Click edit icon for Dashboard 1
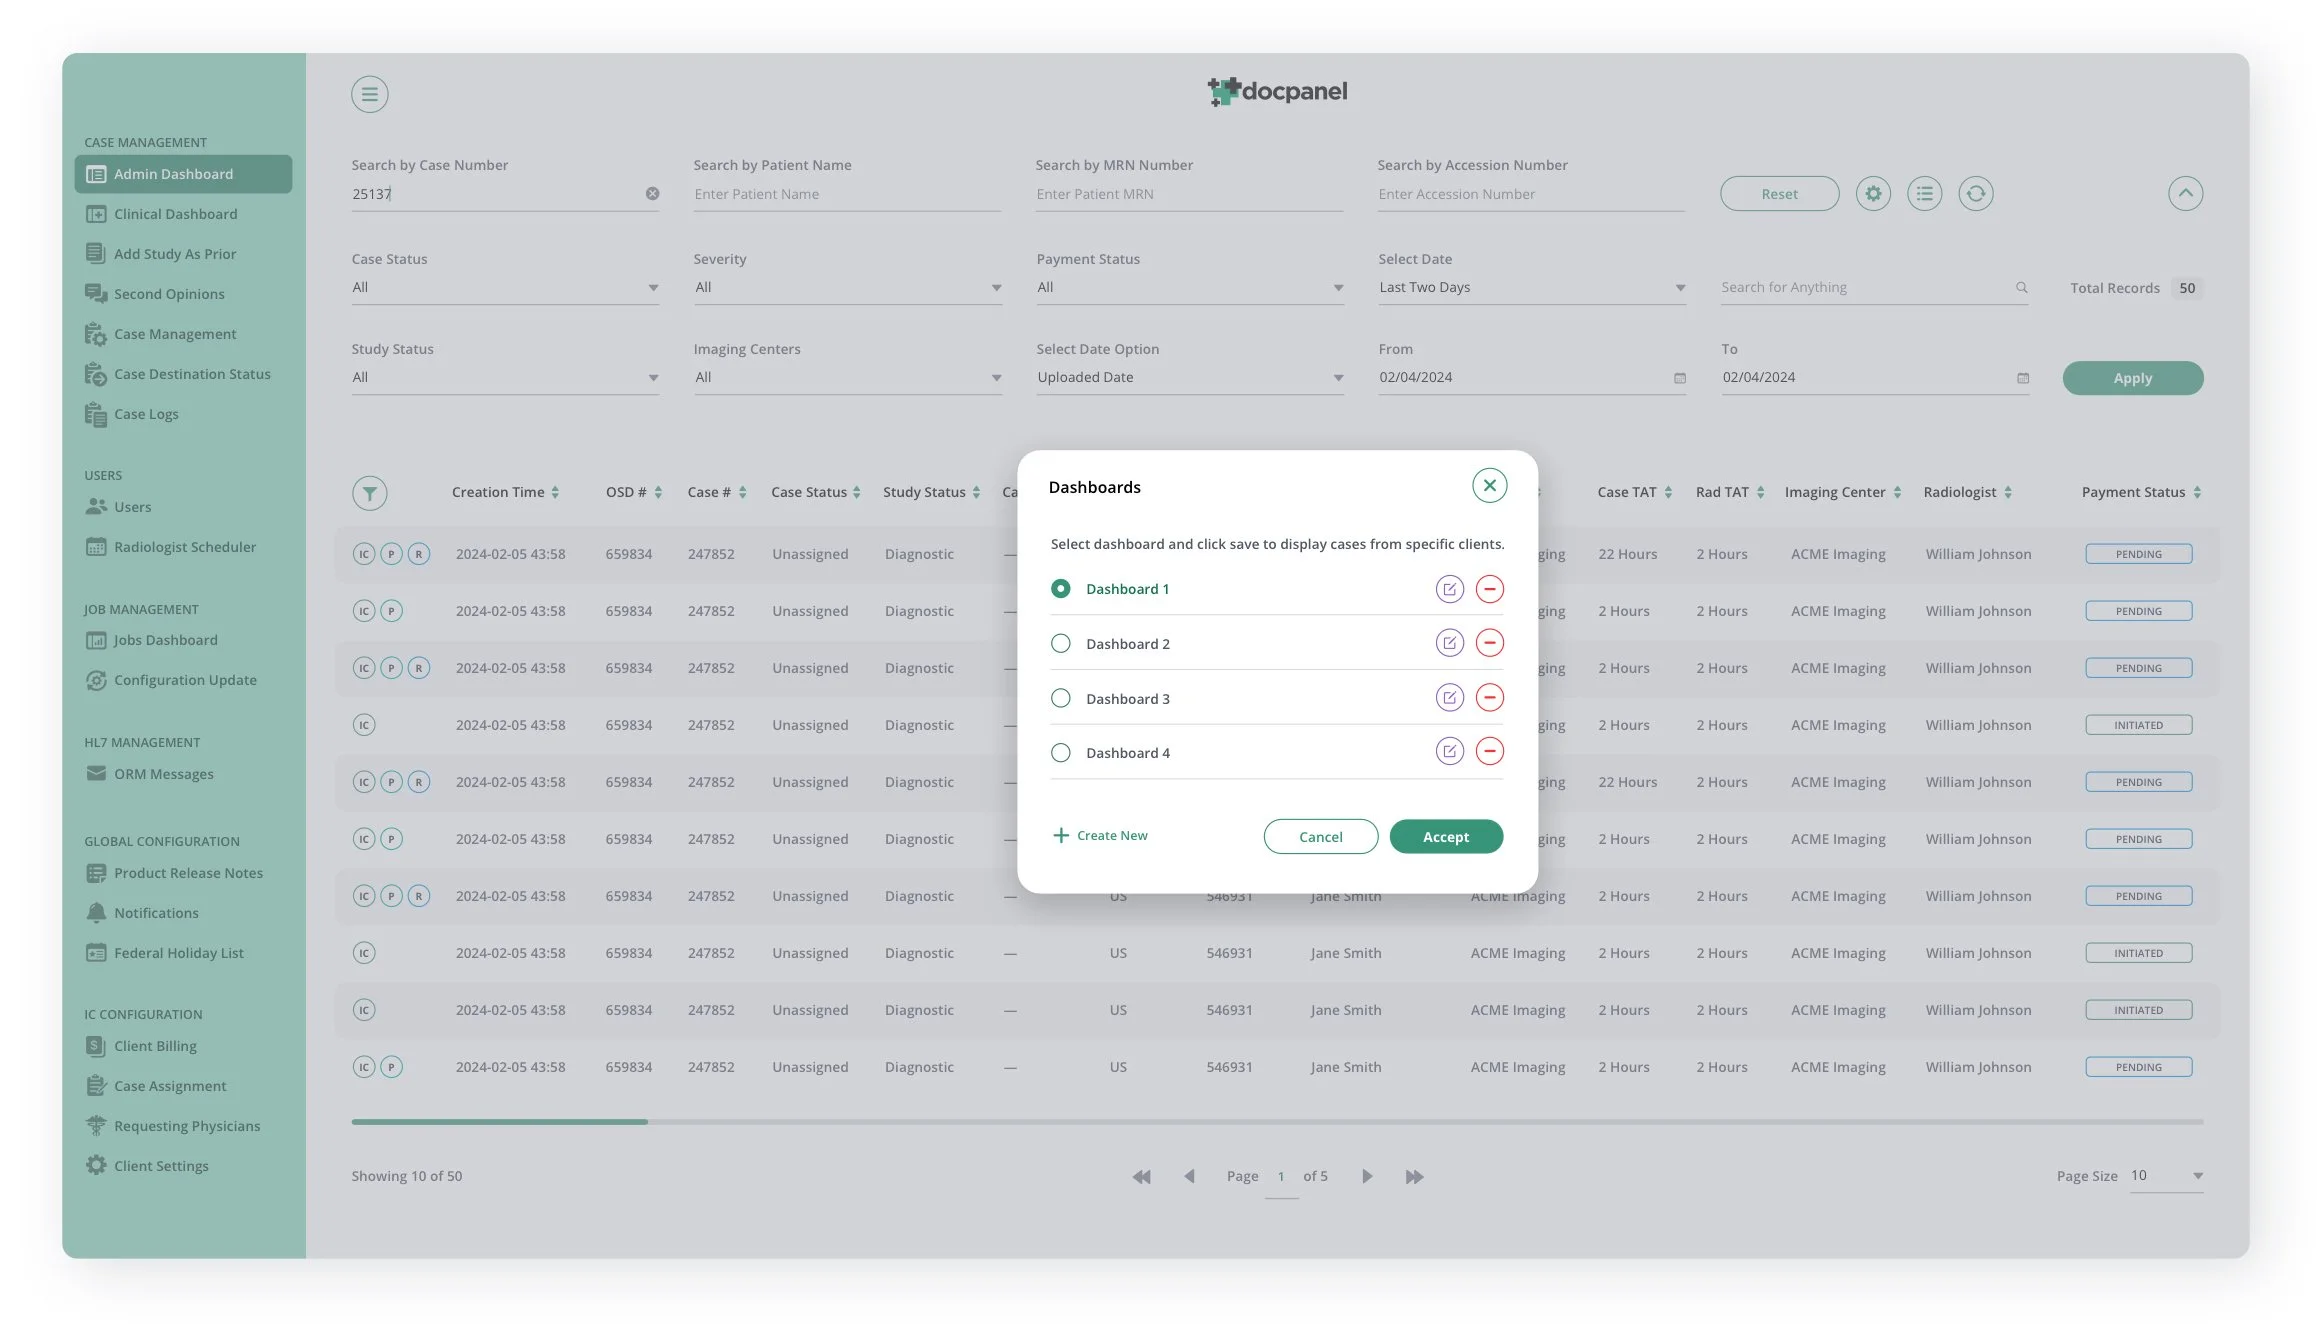Viewport: 2317px width, 1331px height. point(1449,589)
